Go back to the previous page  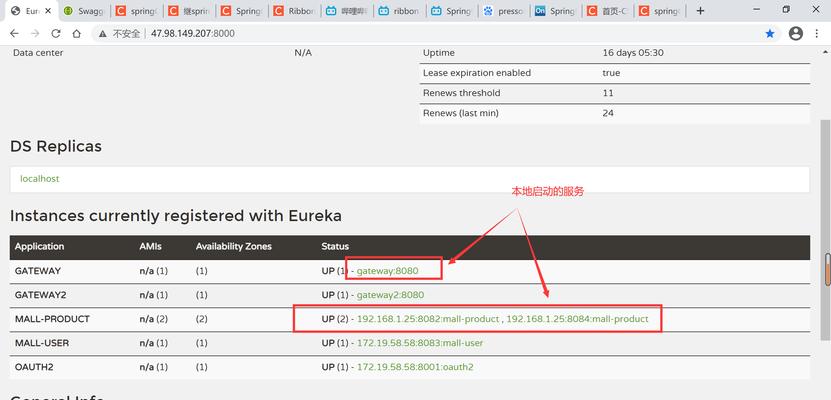(x=14, y=33)
